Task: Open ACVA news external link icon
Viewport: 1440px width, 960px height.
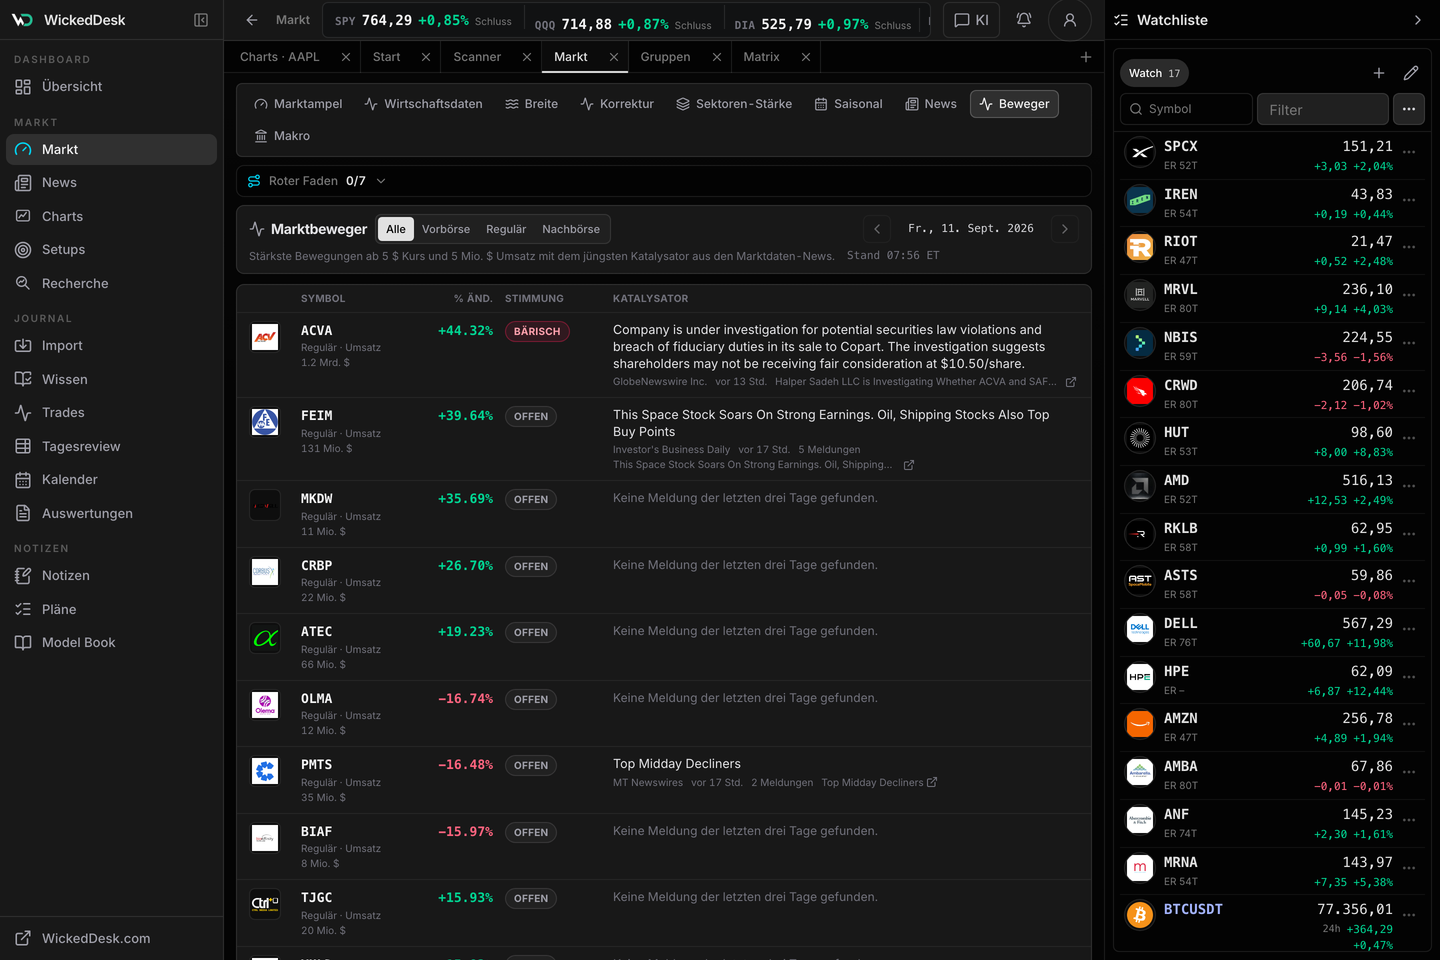Action: click(1071, 382)
